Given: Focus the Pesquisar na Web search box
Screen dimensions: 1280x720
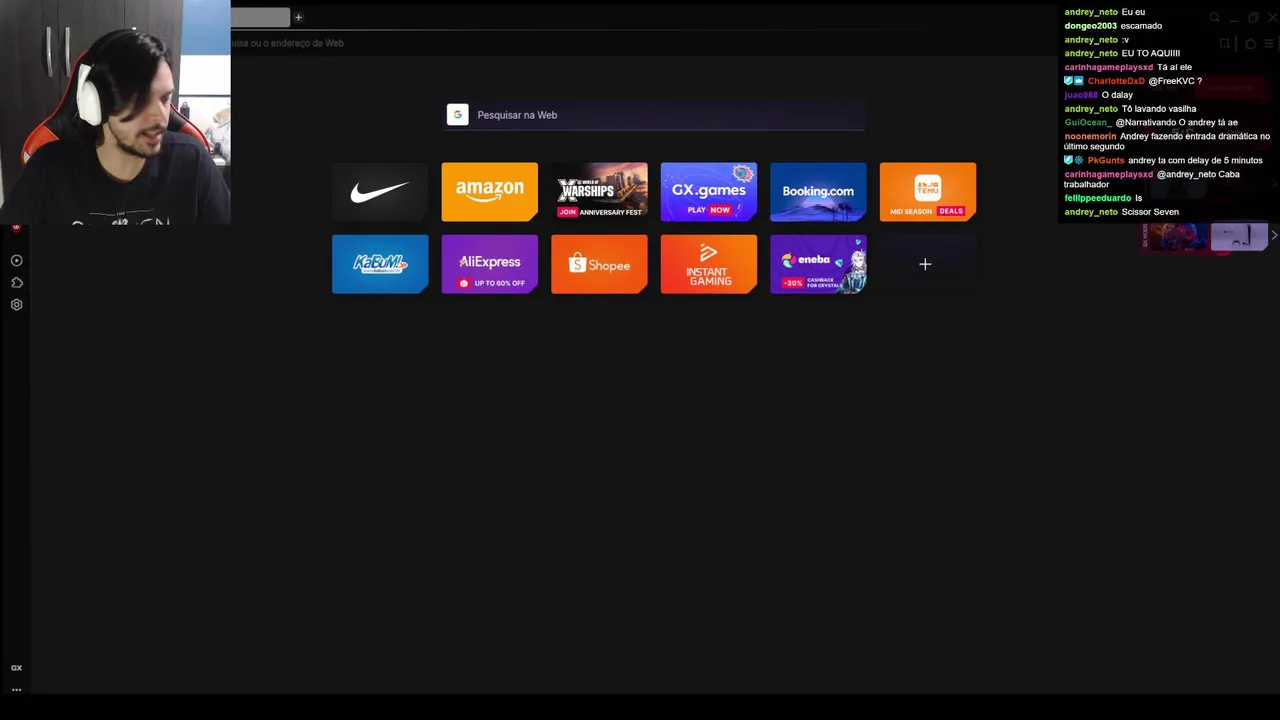Looking at the screenshot, I should point(656,115).
